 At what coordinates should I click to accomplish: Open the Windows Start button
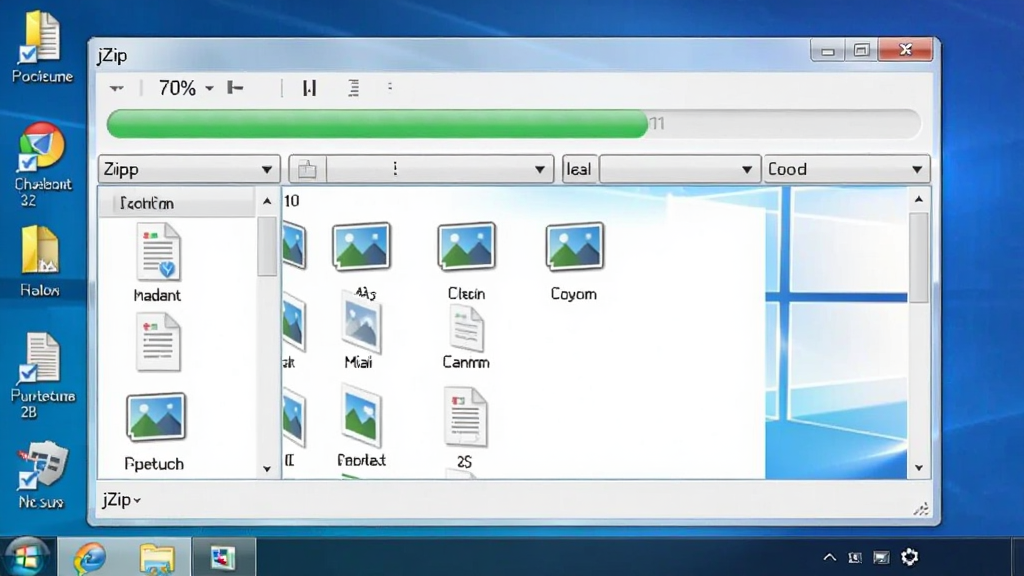[26, 558]
